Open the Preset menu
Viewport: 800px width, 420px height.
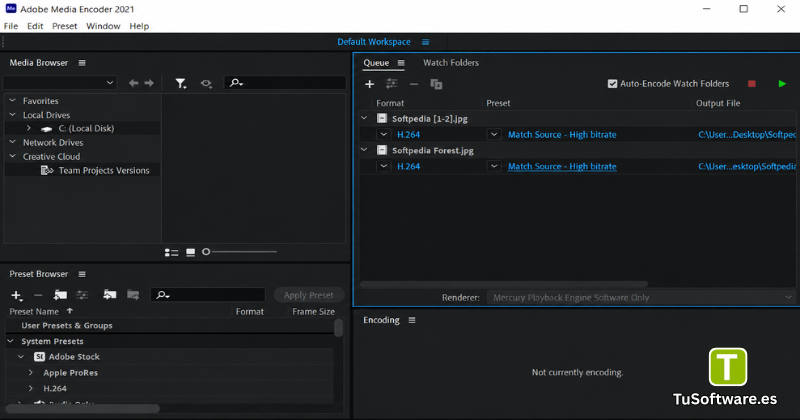click(x=64, y=26)
